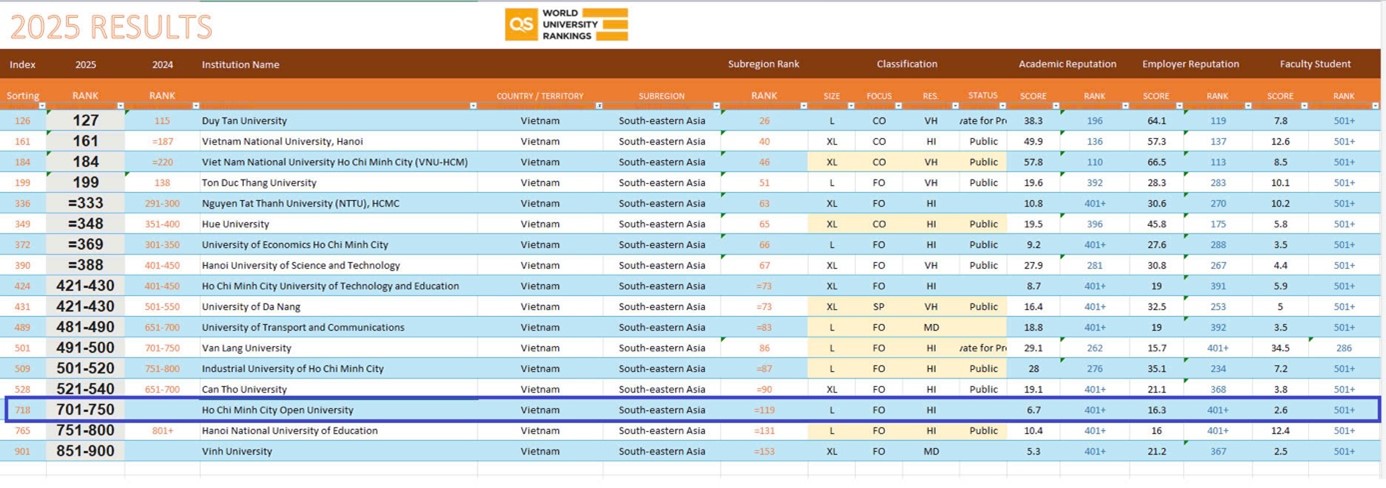Screen dimensions: 1386x488
Task: Select the employer score 66.5 cell
Action: pos(1157,162)
